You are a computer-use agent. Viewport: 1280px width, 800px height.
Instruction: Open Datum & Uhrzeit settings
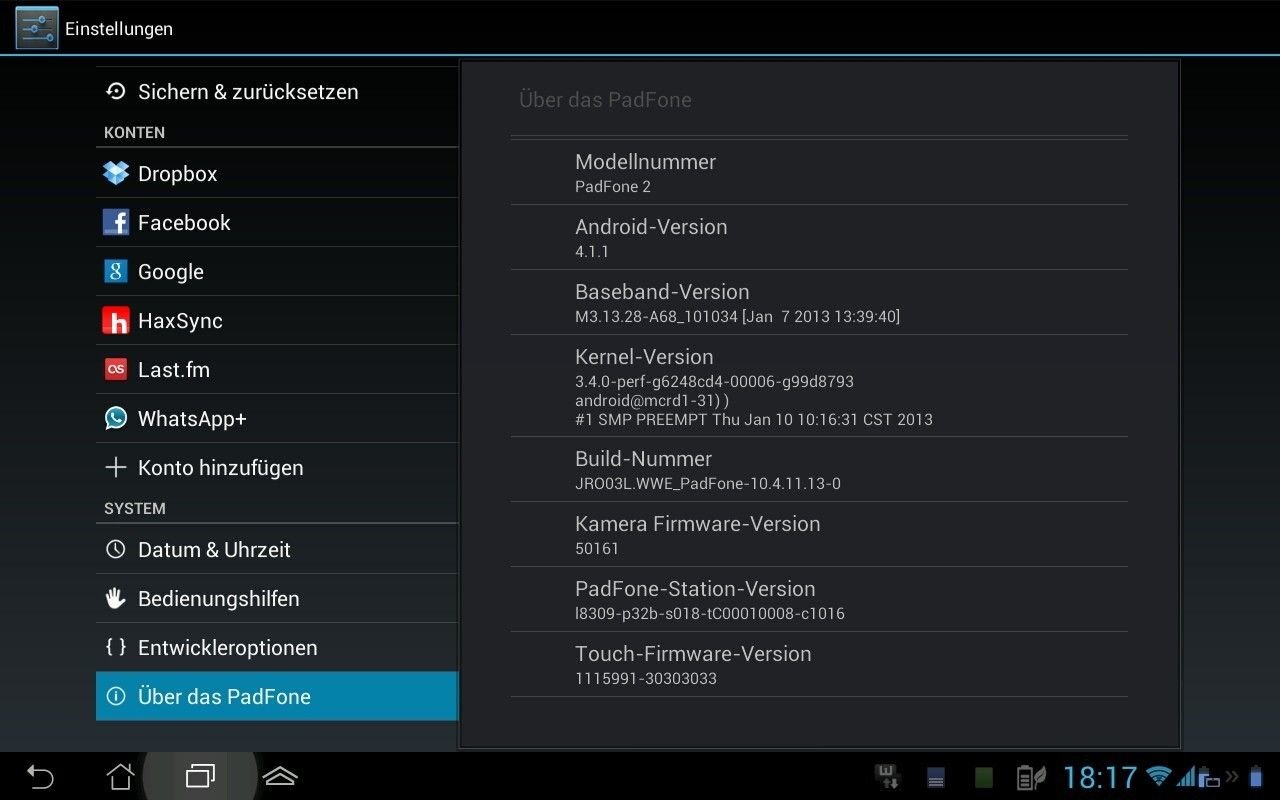point(277,549)
